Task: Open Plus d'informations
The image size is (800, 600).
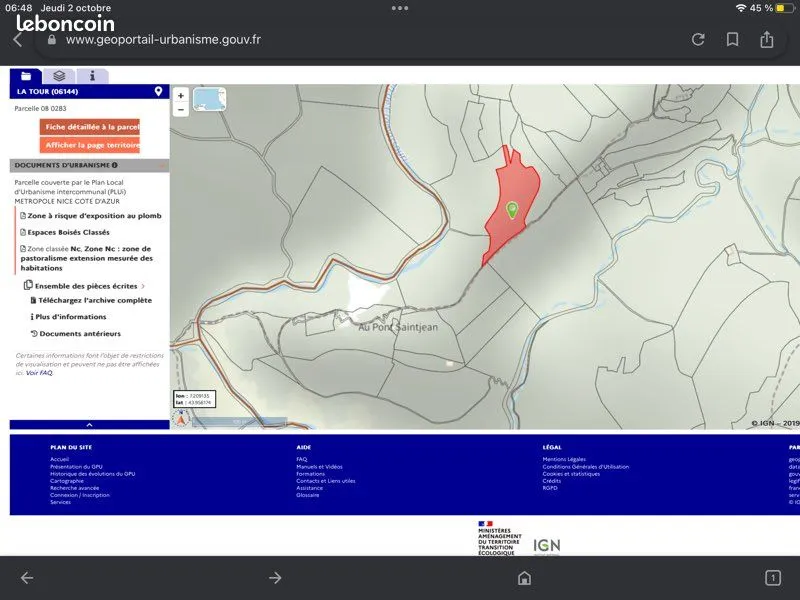Action: (68, 317)
